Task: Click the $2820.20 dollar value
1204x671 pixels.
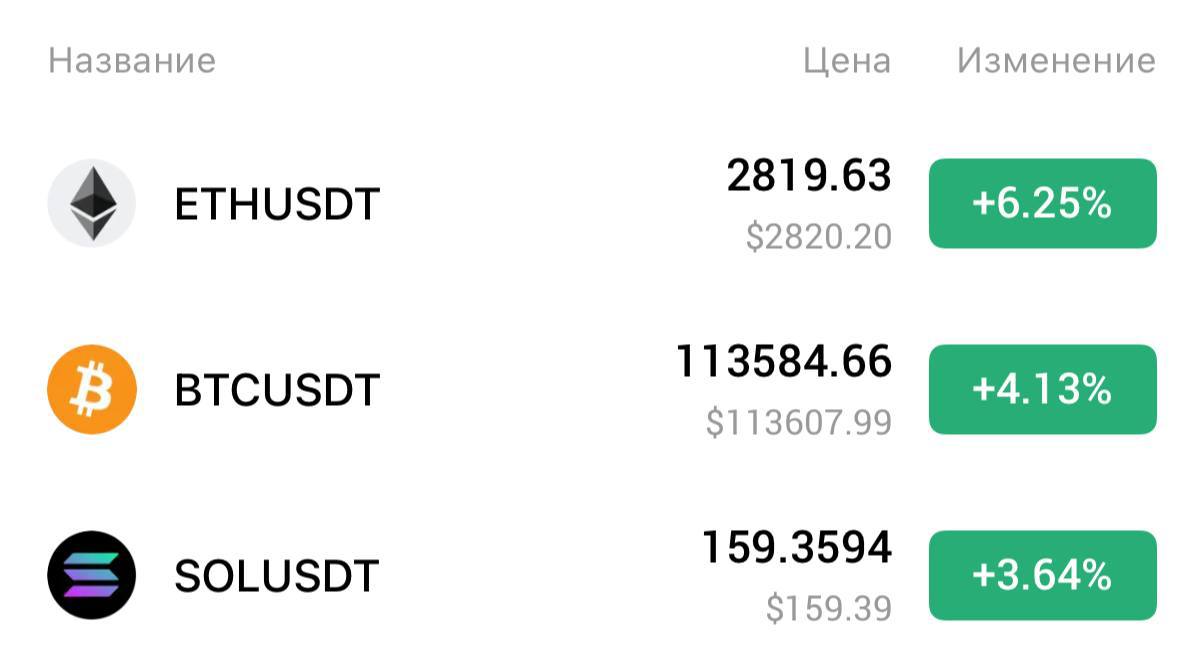Action: (818, 237)
